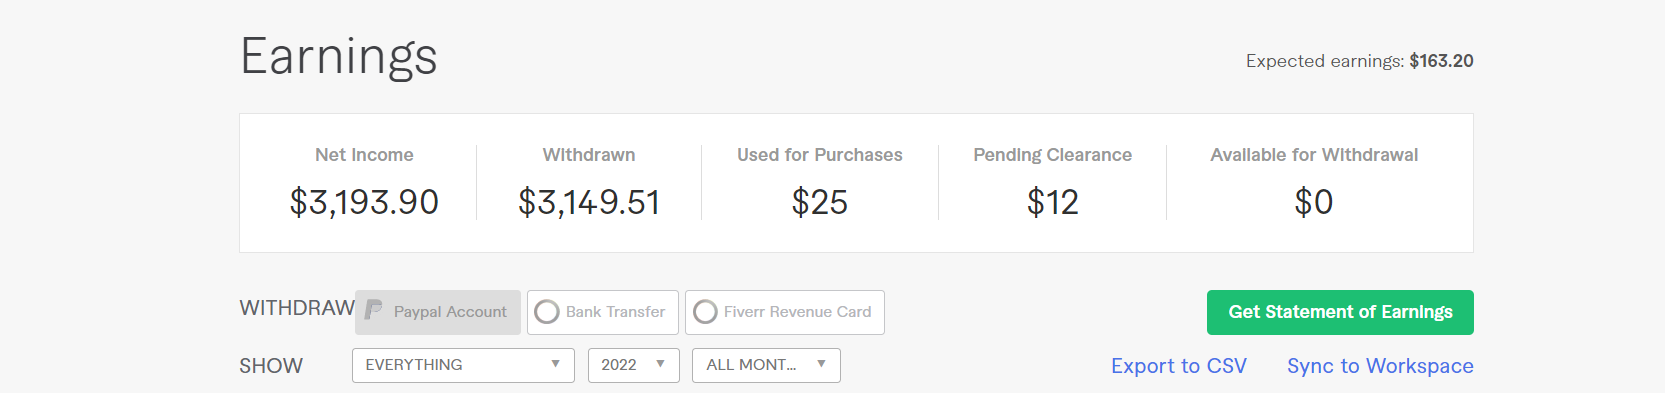The height and width of the screenshot is (393, 1665).
Task: Click Get Statement of Earnings button
Action: tap(1340, 312)
